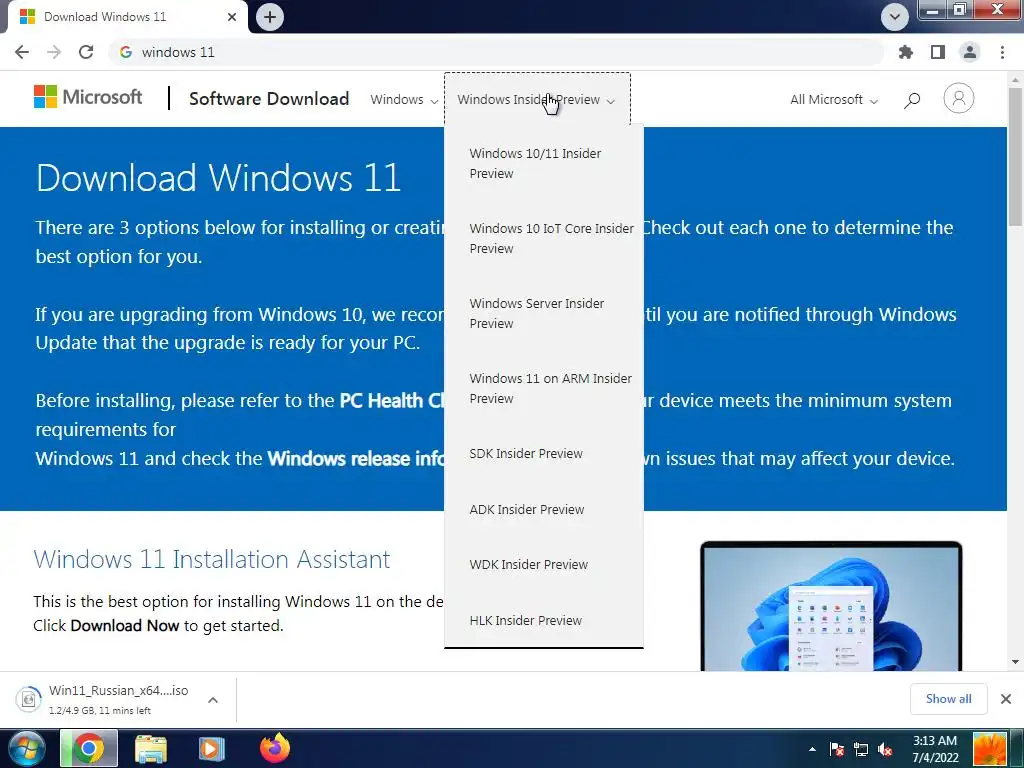Expand the Windows nav dropdown
The image size is (1024, 768).
pyautogui.click(x=404, y=100)
